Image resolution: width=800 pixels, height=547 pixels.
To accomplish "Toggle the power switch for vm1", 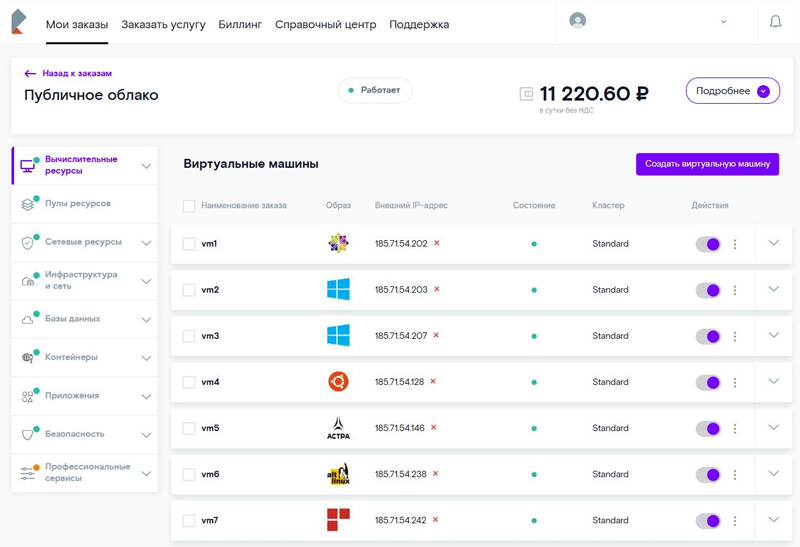I will tap(708, 244).
